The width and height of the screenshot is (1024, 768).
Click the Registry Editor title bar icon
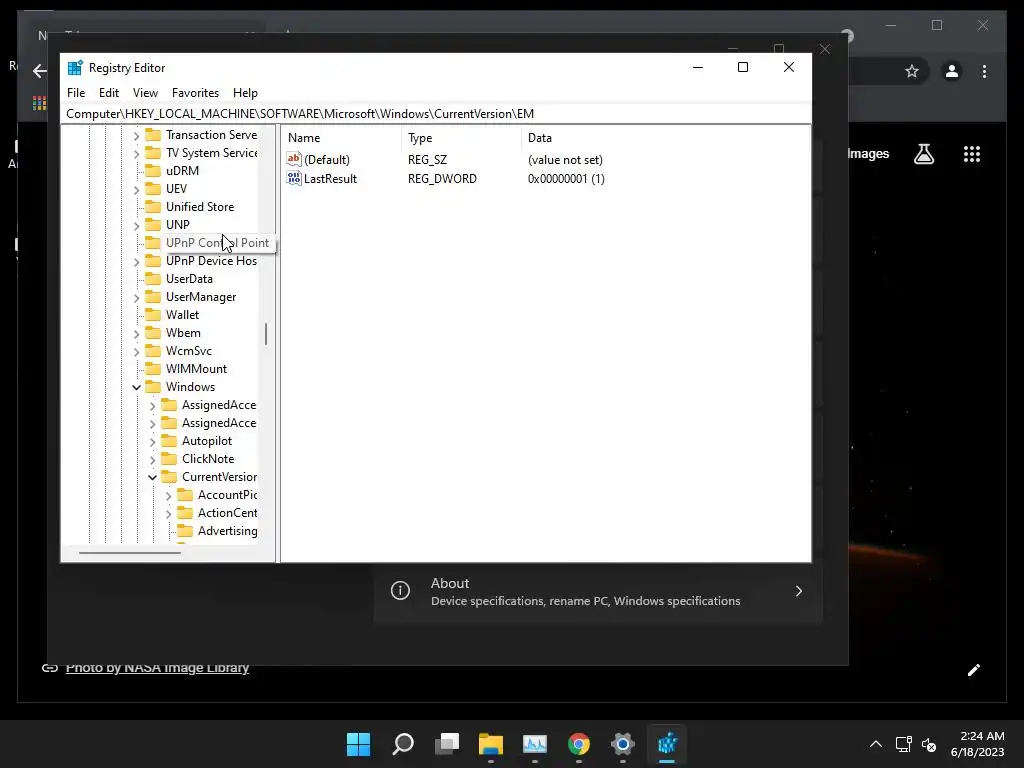[x=76, y=67]
